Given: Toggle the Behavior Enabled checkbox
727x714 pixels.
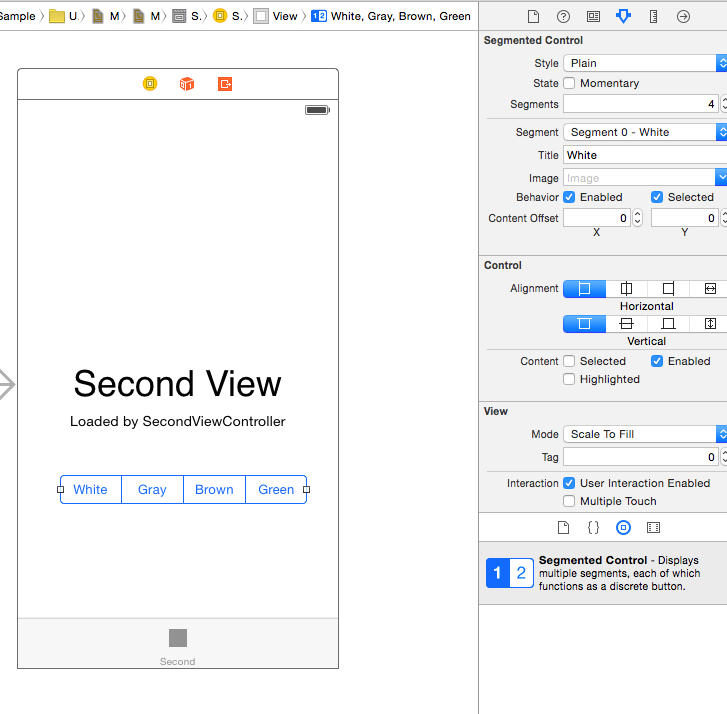Looking at the screenshot, I should pyautogui.click(x=569, y=197).
